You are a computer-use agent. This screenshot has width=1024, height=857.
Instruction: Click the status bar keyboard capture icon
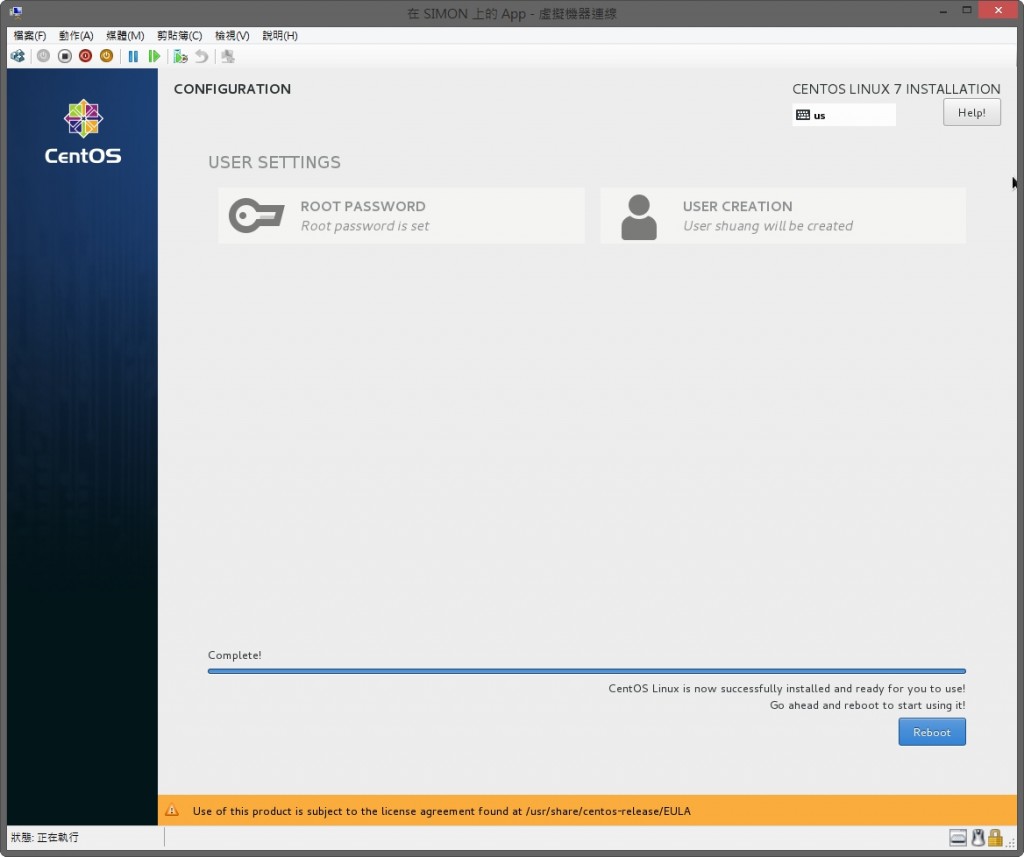(x=957, y=837)
